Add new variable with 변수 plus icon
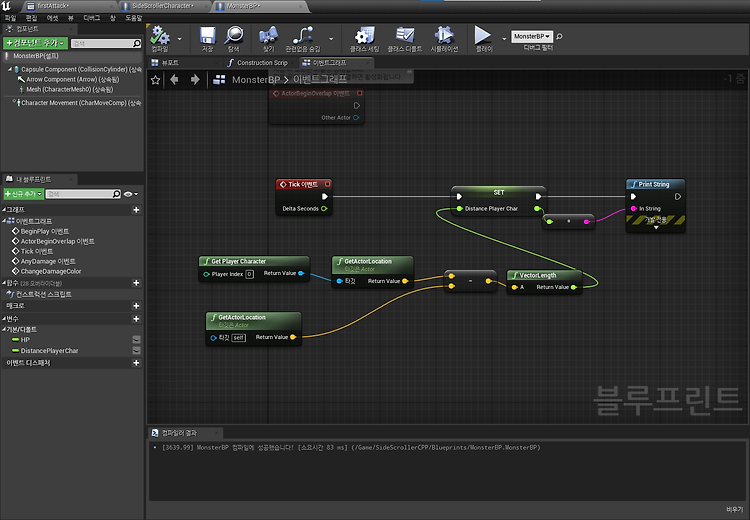Image resolution: width=750 pixels, height=520 pixels. (x=136, y=319)
